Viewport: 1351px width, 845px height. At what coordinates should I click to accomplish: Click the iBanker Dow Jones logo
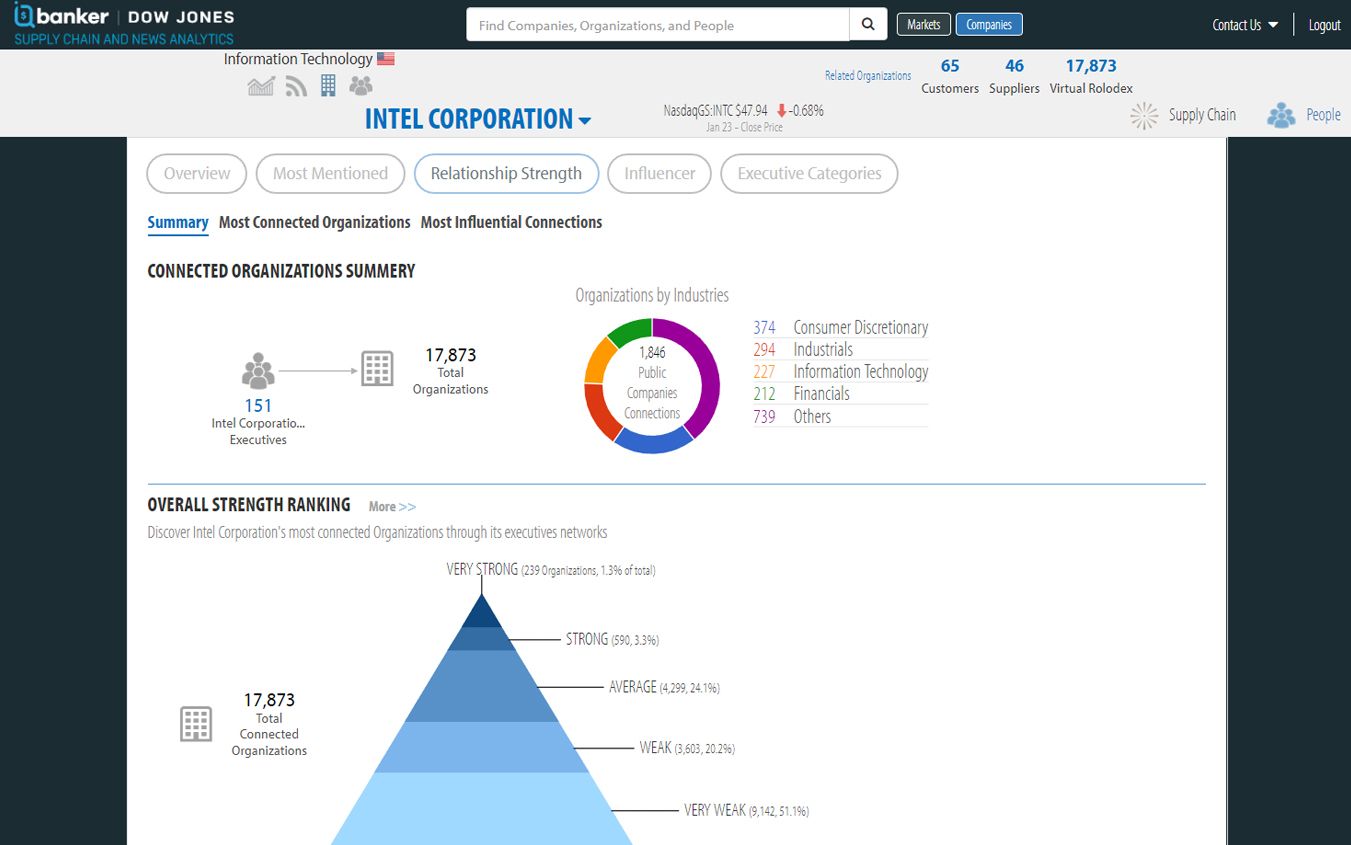pos(125,25)
